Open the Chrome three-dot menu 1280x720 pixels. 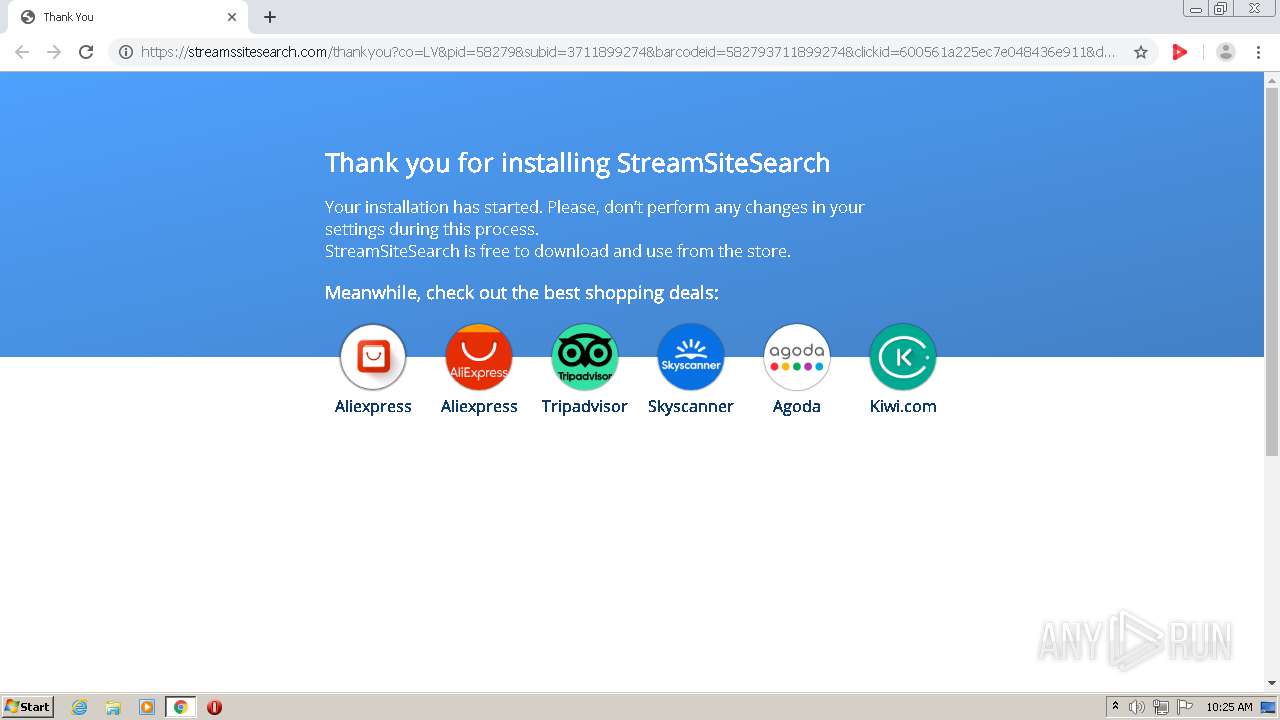pos(1259,52)
